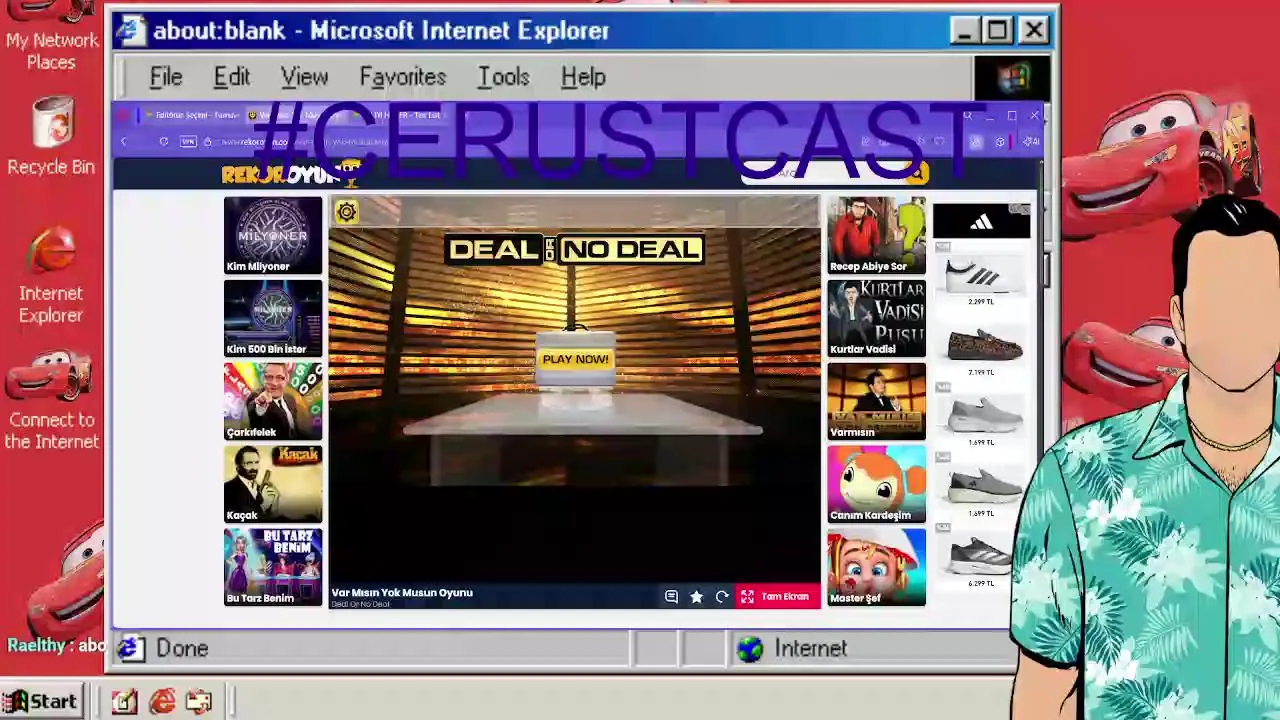Click the Deal or No Deal logo
1280x720 pixels.
point(575,249)
